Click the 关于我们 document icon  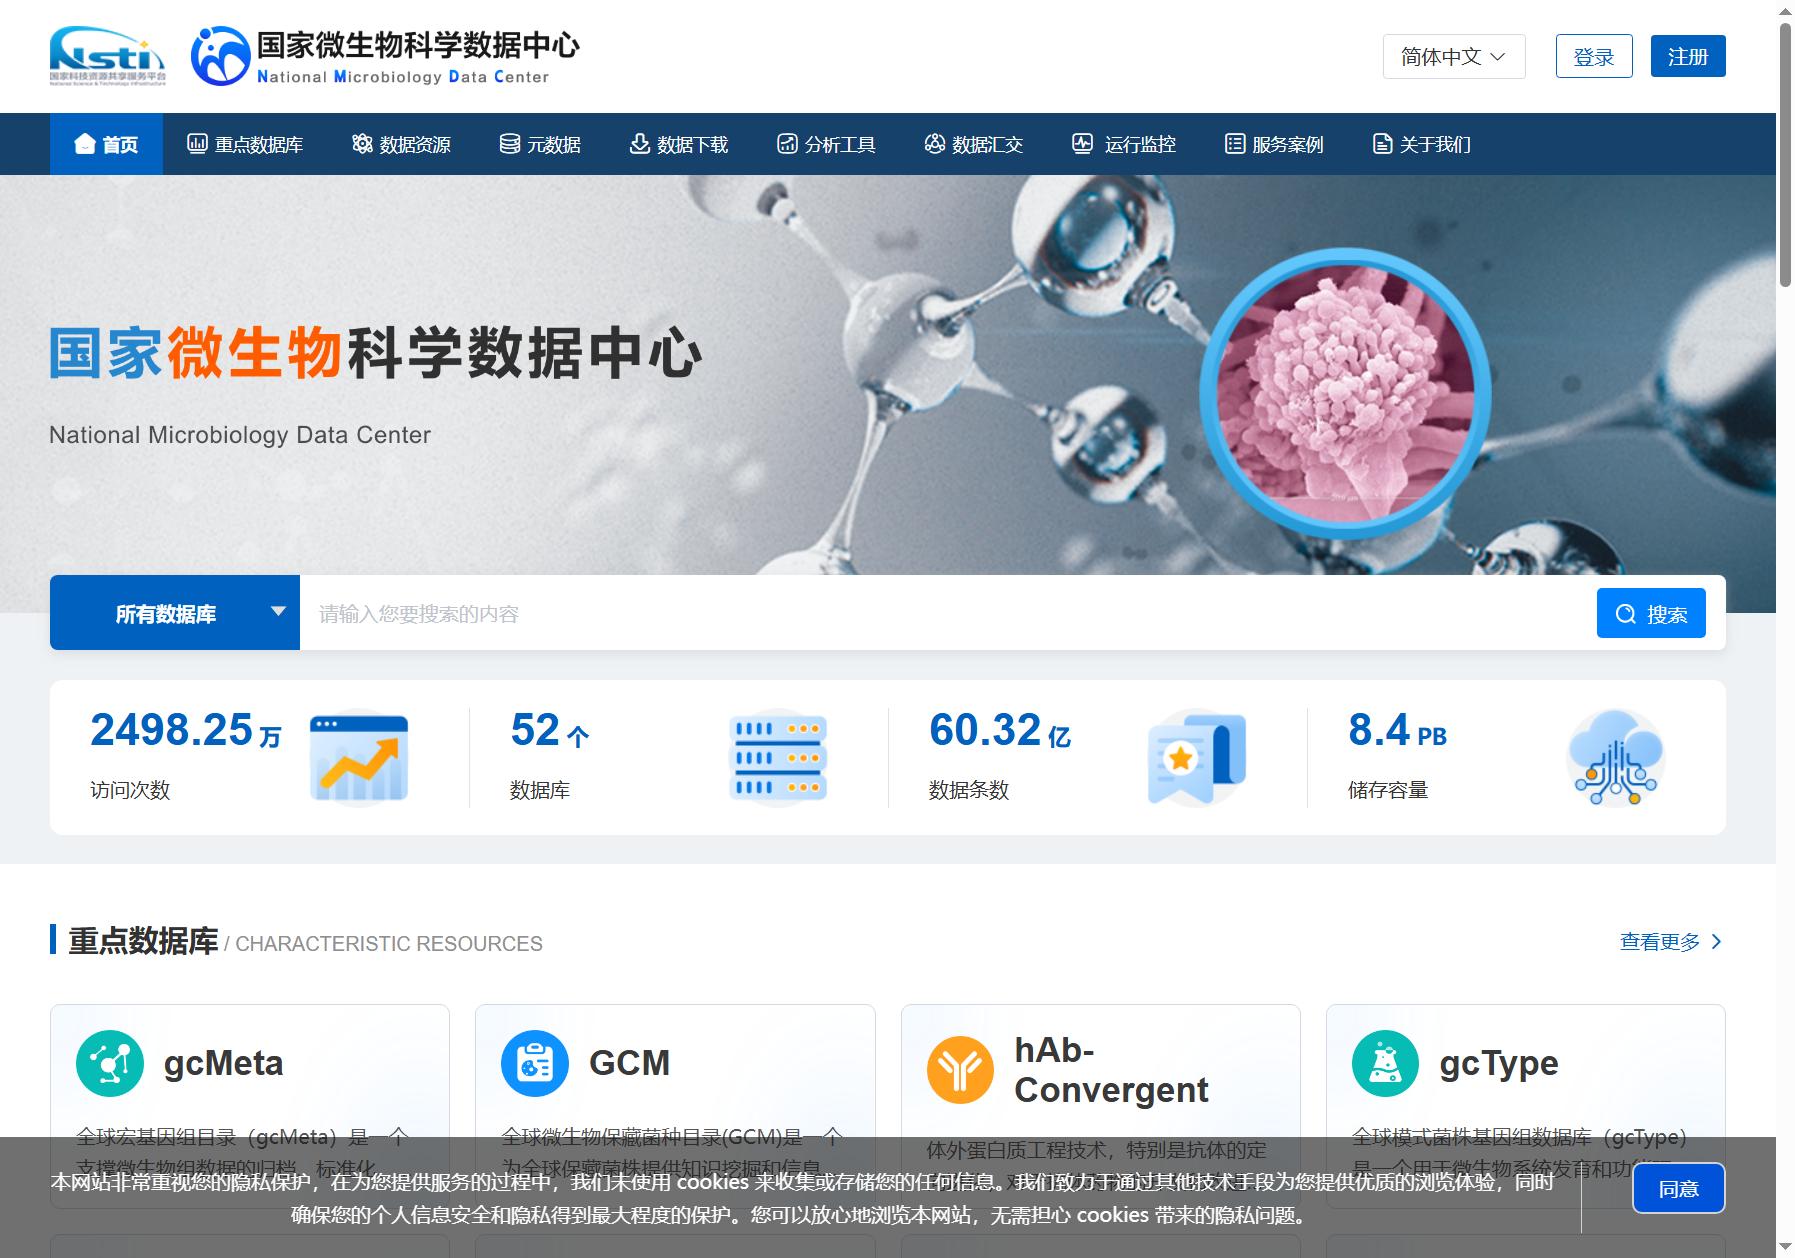tap(1382, 144)
